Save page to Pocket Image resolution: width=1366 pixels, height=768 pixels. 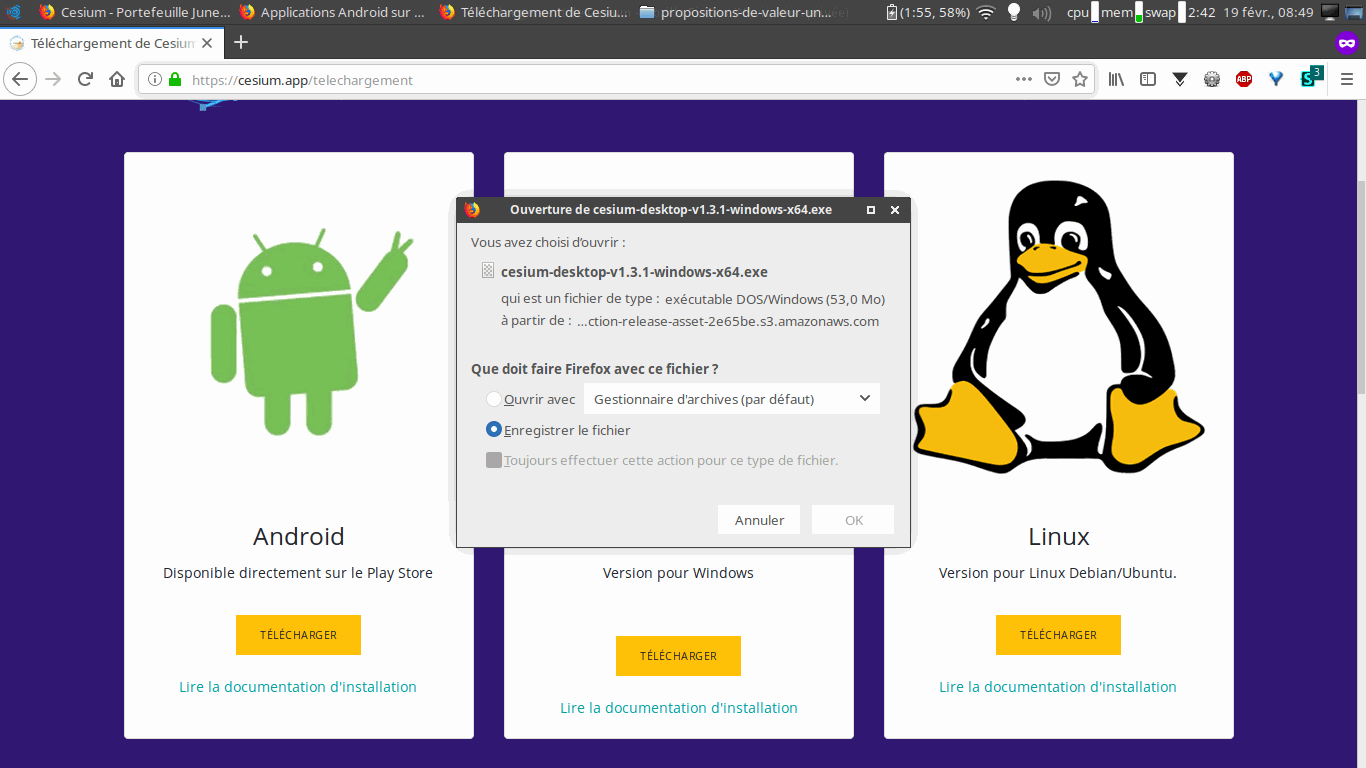[x=1052, y=79]
